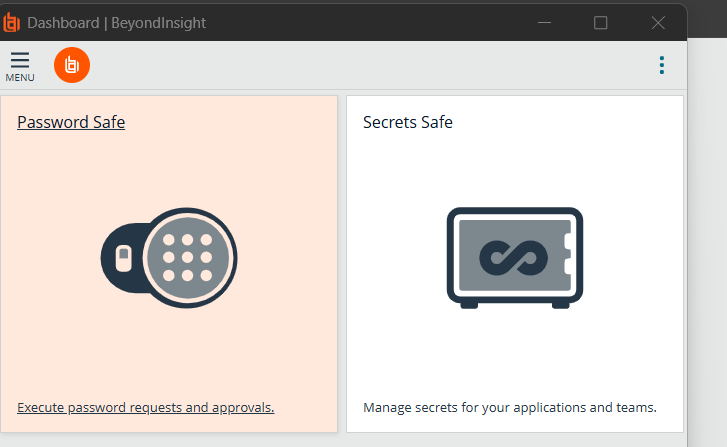727x447 pixels.
Task: Click the BeyondInsight icon in the title bar
Action: (11, 23)
